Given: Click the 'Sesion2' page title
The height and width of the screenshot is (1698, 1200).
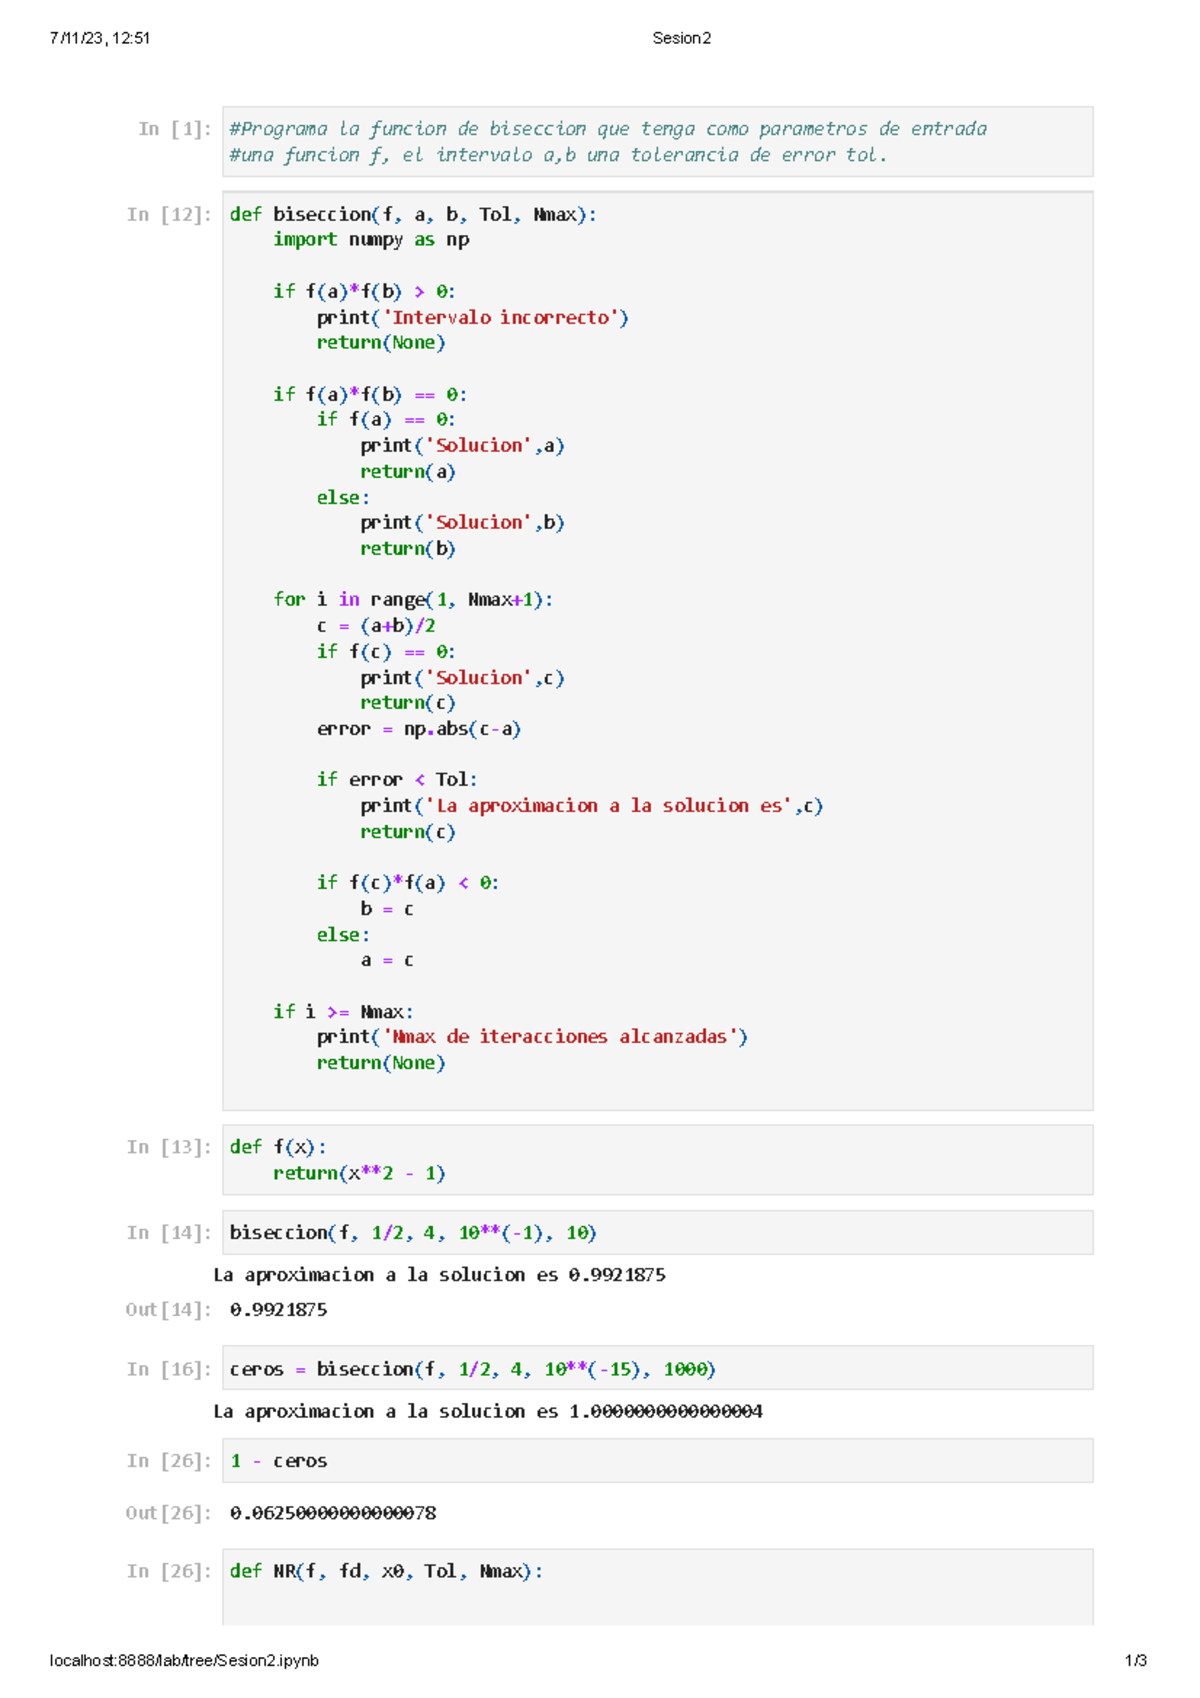Looking at the screenshot, I should click(x=682, y=38).
